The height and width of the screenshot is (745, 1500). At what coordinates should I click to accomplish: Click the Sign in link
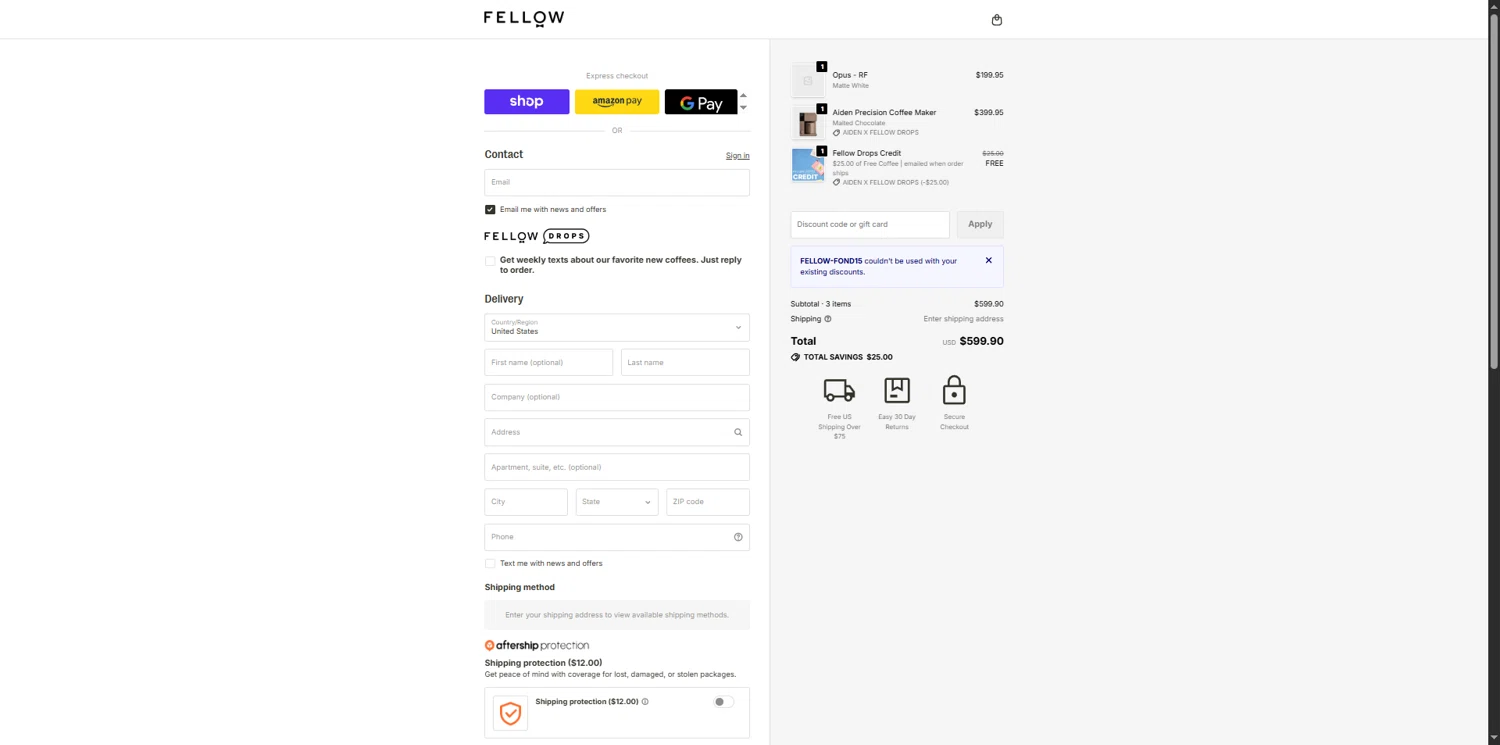point(737,156)
